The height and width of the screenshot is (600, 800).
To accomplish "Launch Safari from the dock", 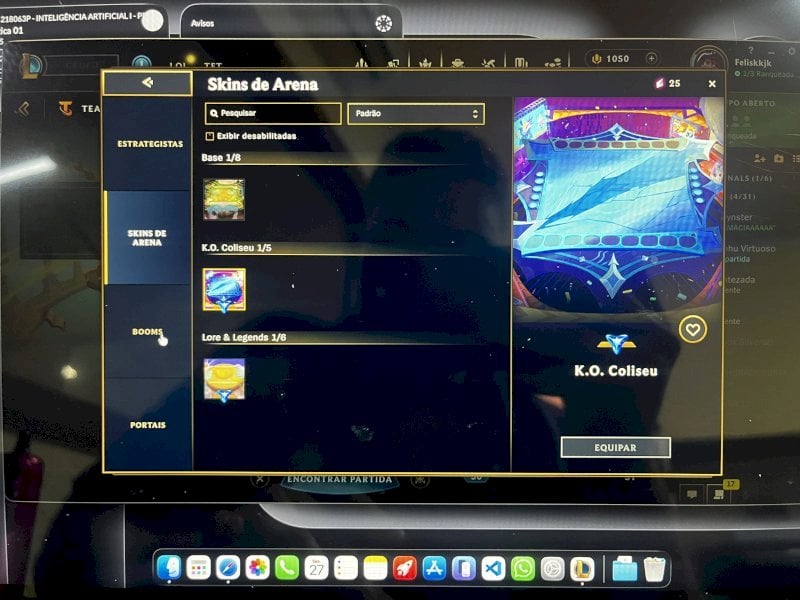I will 228,568.
